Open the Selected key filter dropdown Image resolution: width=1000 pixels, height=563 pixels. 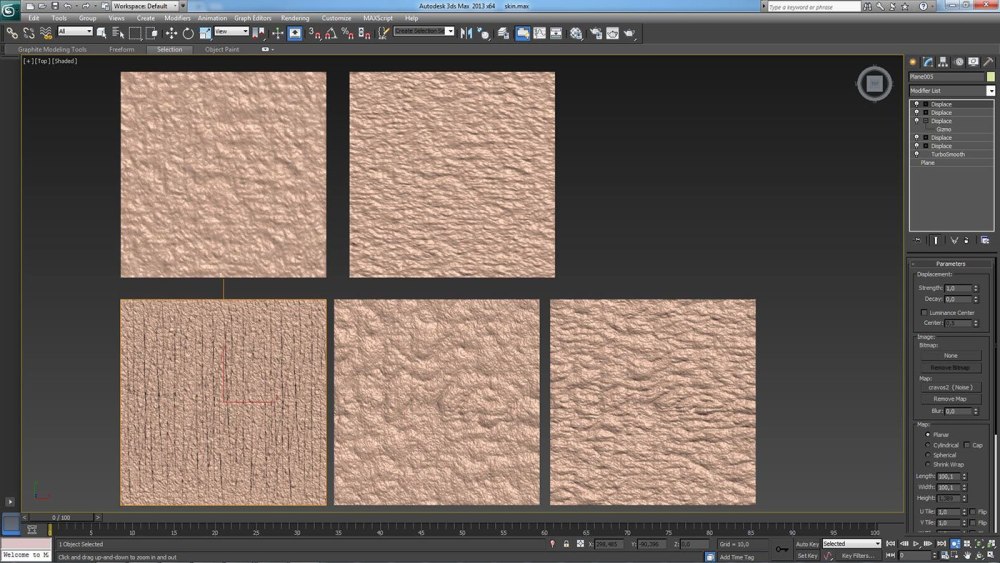[x=851, y=544]
